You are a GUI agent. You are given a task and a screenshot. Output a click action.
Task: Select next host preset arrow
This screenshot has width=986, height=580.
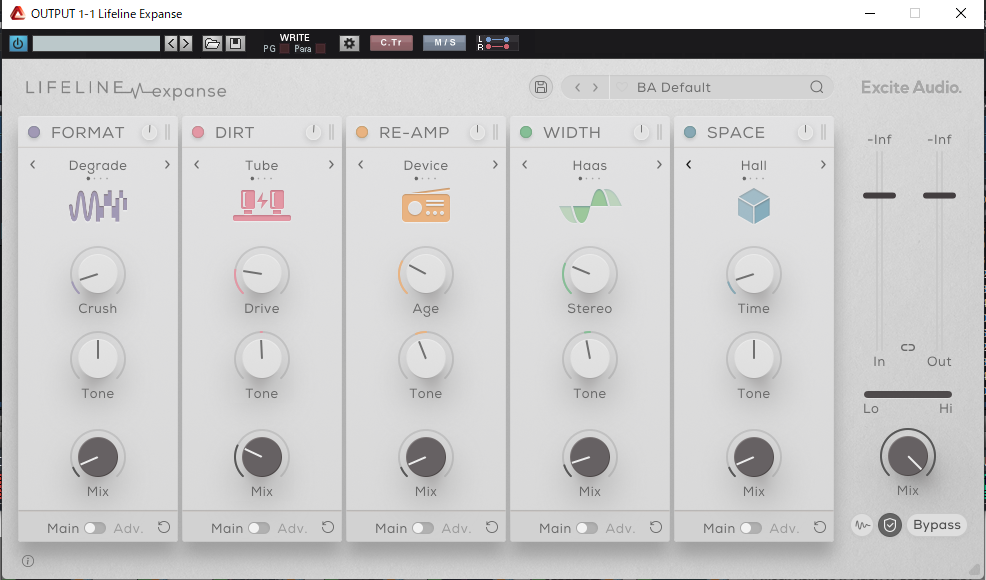point(186,43)
